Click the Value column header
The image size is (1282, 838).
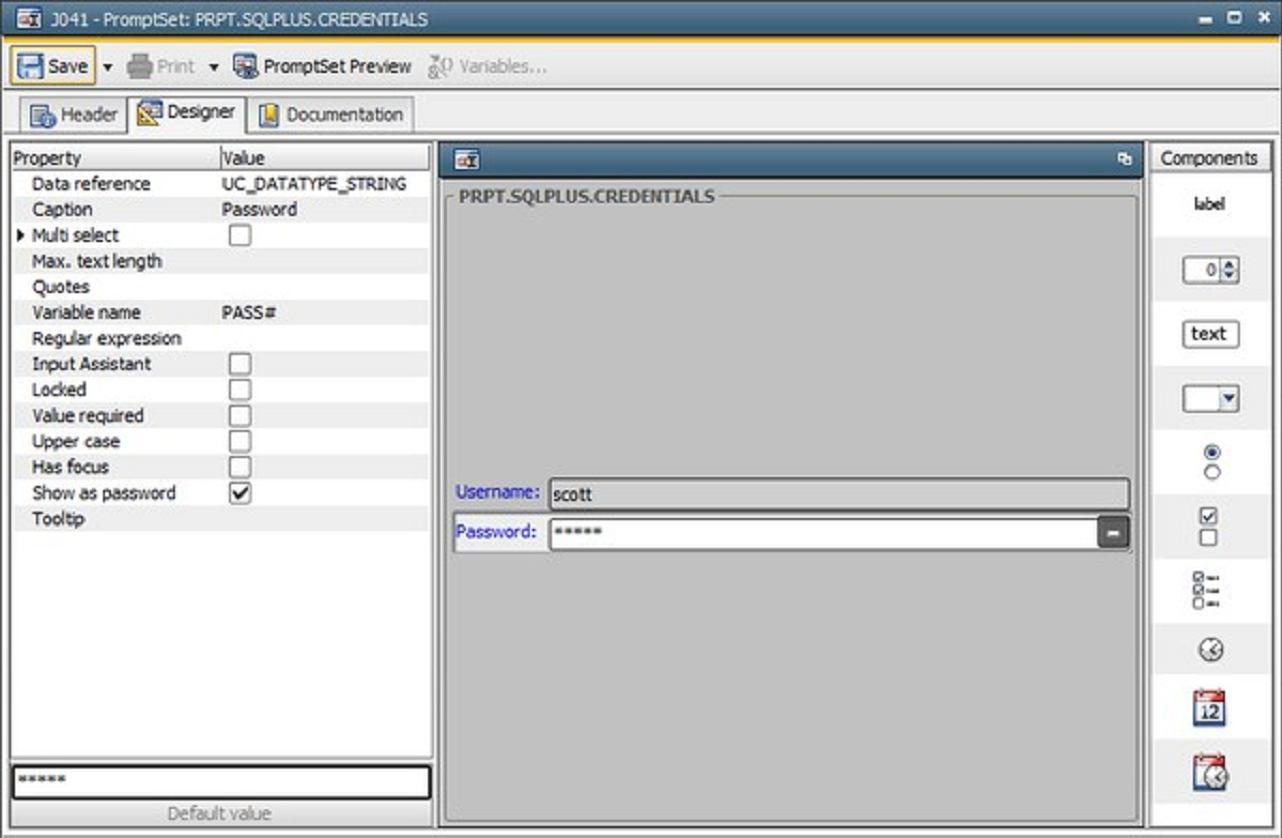pyautogui.click(x=324, y=158)
